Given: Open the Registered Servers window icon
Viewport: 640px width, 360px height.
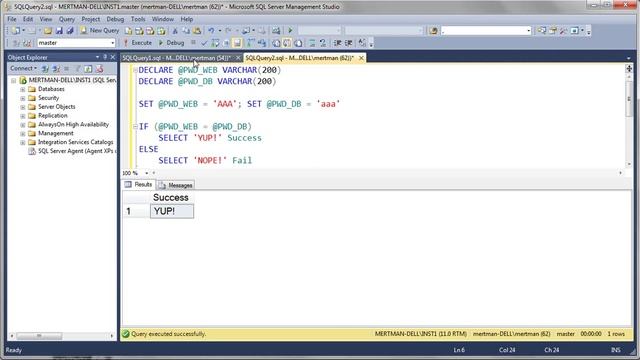Looking at the screenshot, I should coord(542,31).
